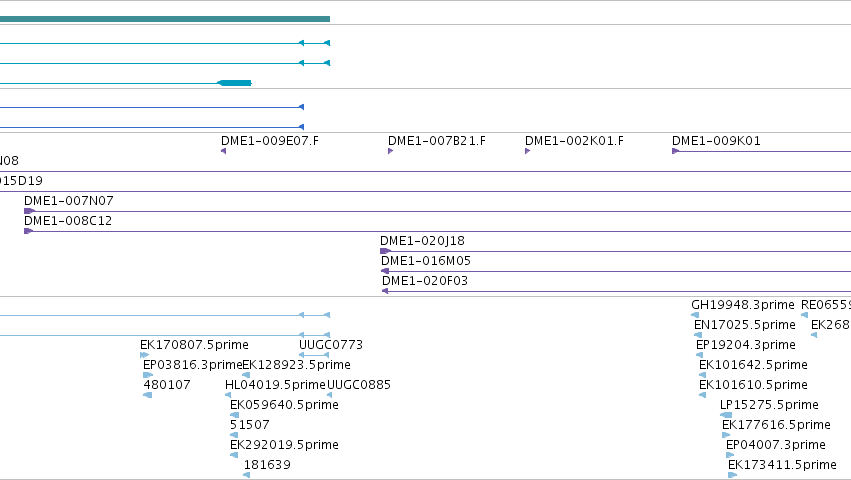Click the EK128923.5prime EST label
This screenshot has height=480, width=851.
[296, 365]
